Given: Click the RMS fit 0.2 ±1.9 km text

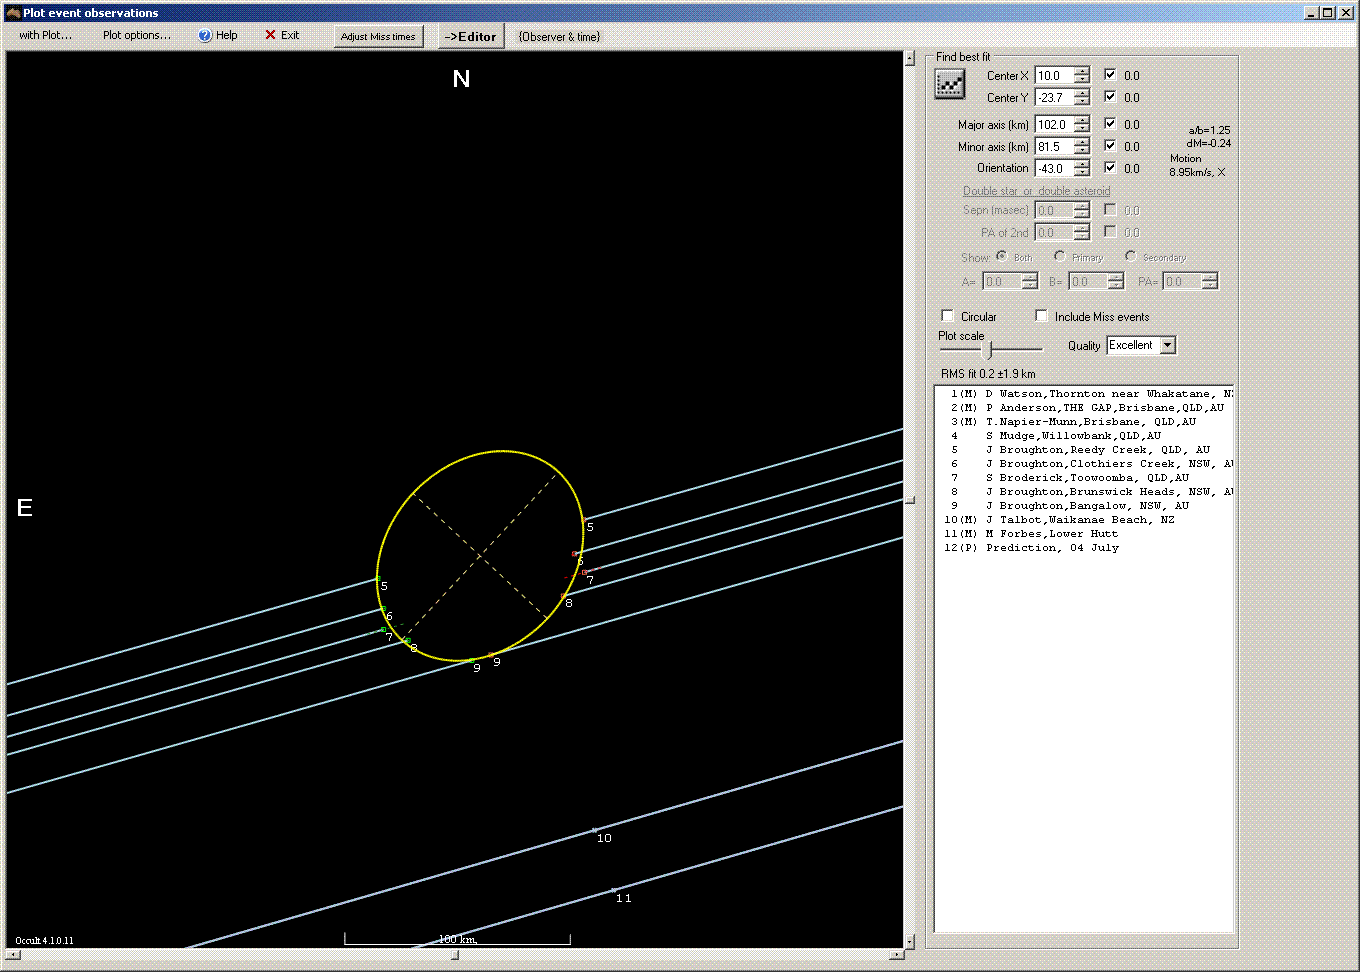Looking at the screenshot, I should [988, 374].
